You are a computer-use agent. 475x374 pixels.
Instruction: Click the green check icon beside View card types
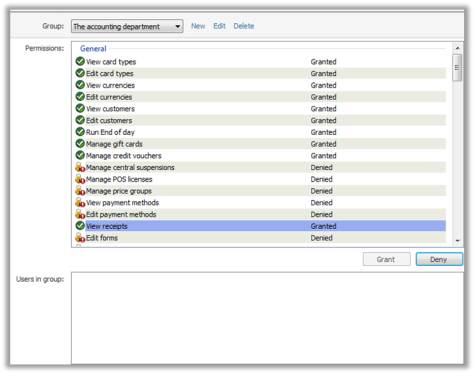point(80,61)
